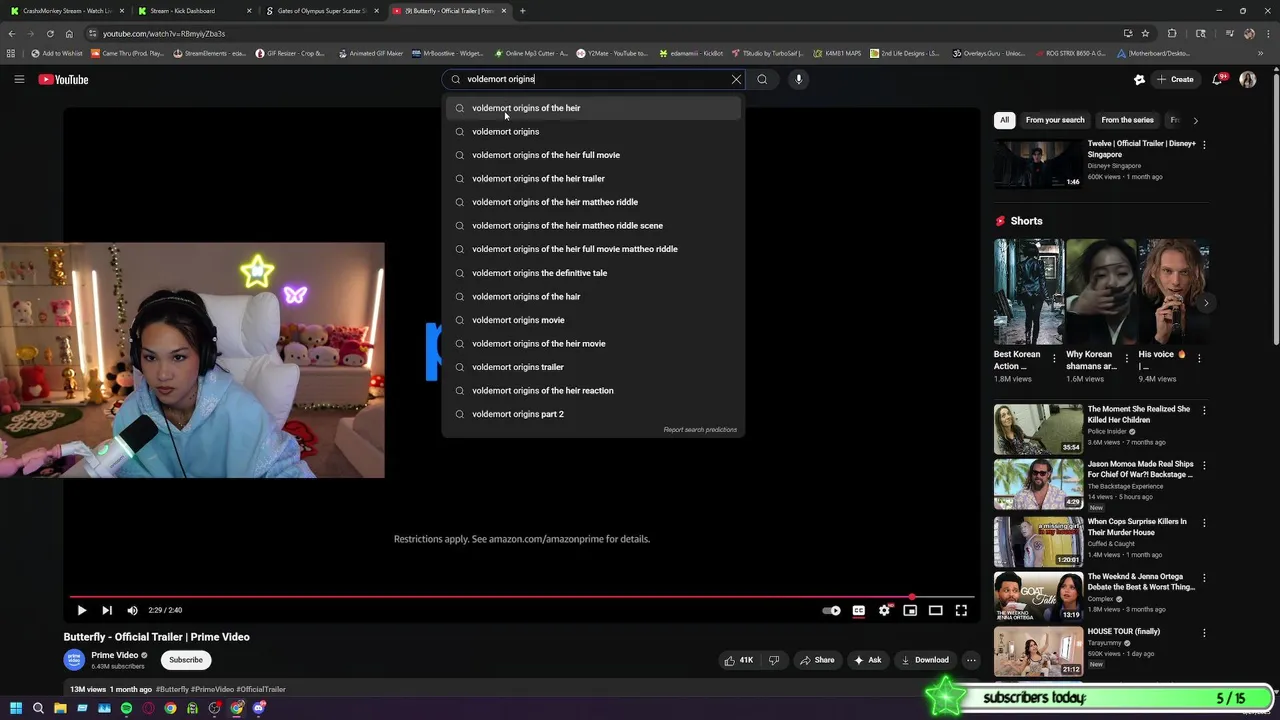Pick the 'voldemort origins movie' suggestion

click(x=592, y=320)
